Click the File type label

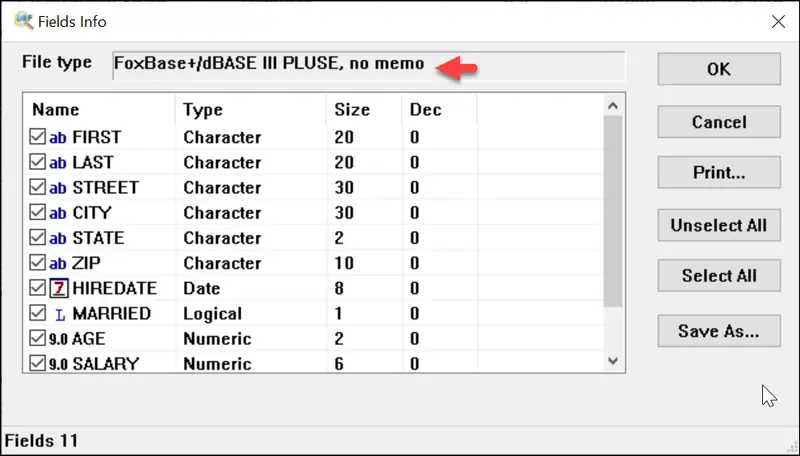(57, 62)
